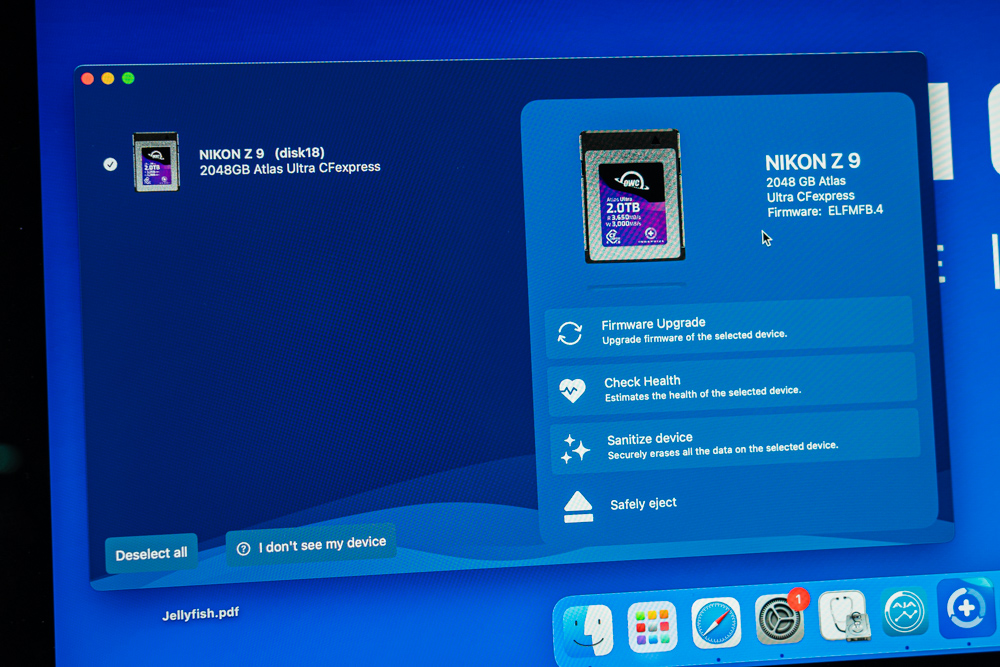The height and width of the screenshot is (667, 1000).
Task: Click the Check Health heart icon
Action: click(572, 390)
